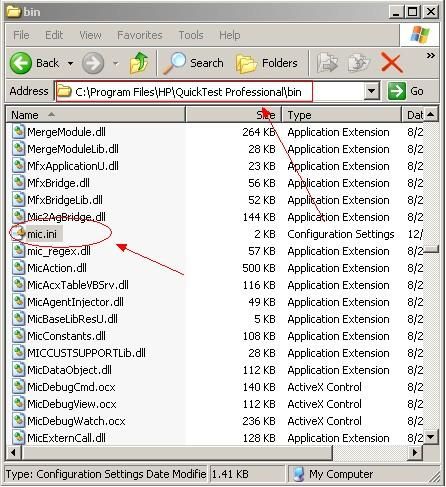Select MicAcxTableVBSrv.dll file icon
The height and width of the screenshot is (487, 446).
point(19,285)
